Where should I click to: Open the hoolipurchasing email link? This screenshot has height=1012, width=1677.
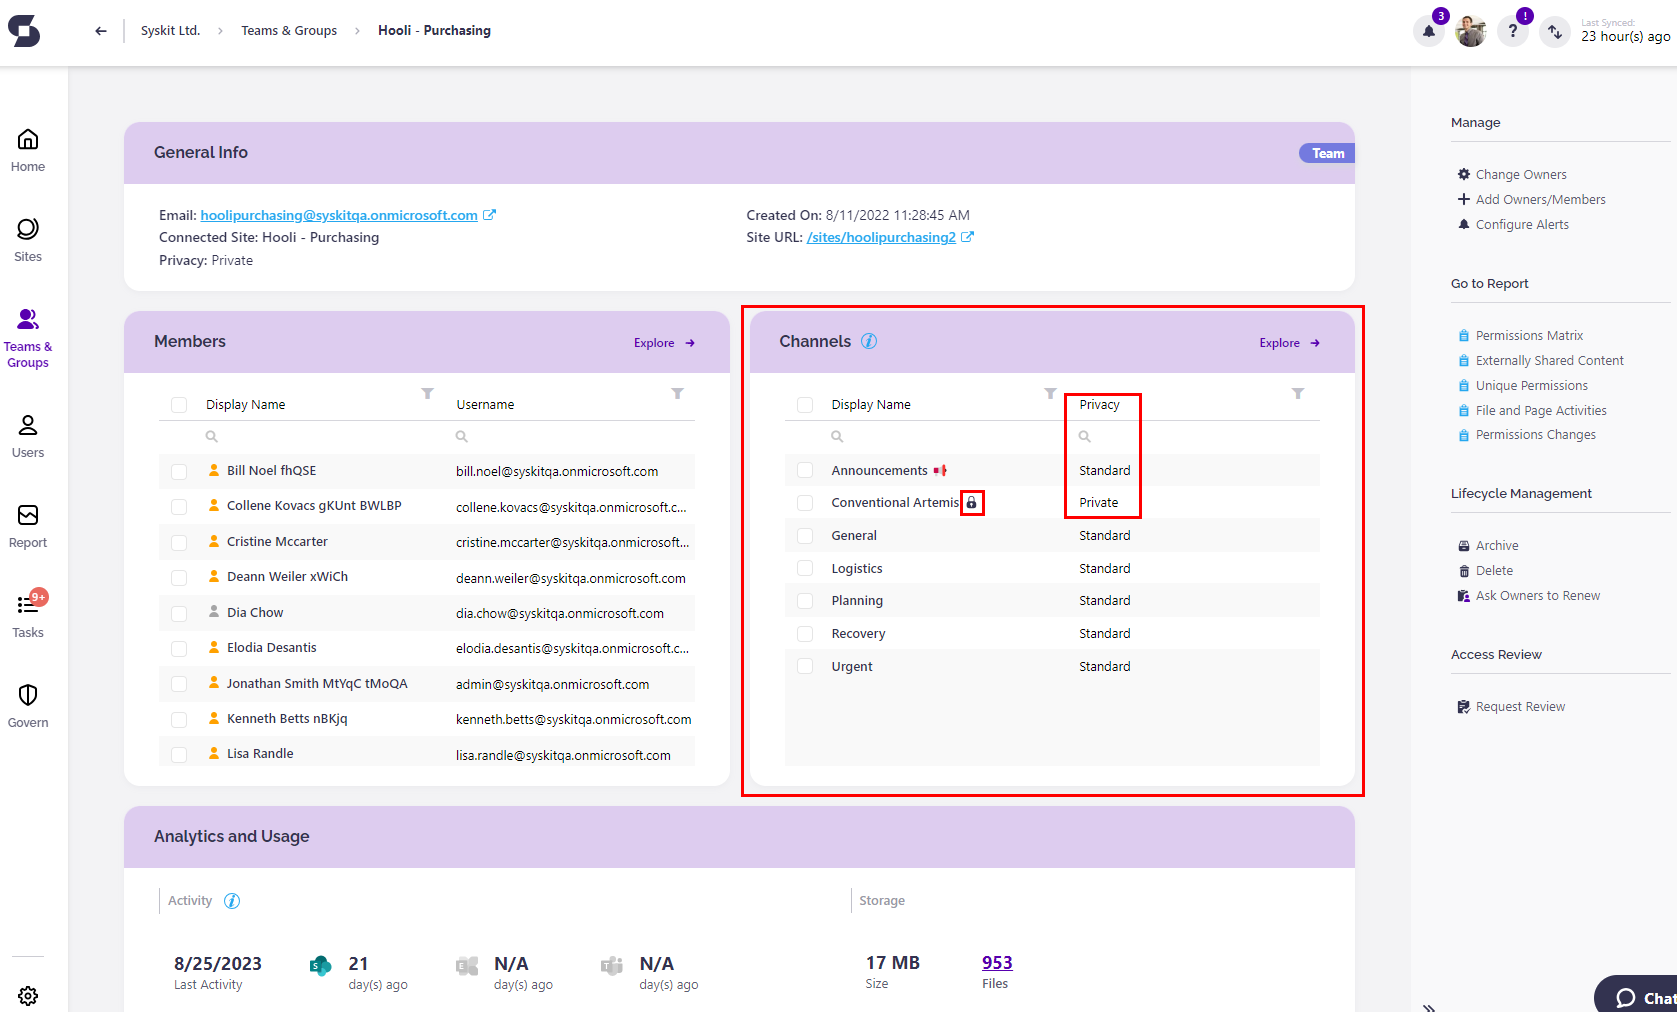338,215
